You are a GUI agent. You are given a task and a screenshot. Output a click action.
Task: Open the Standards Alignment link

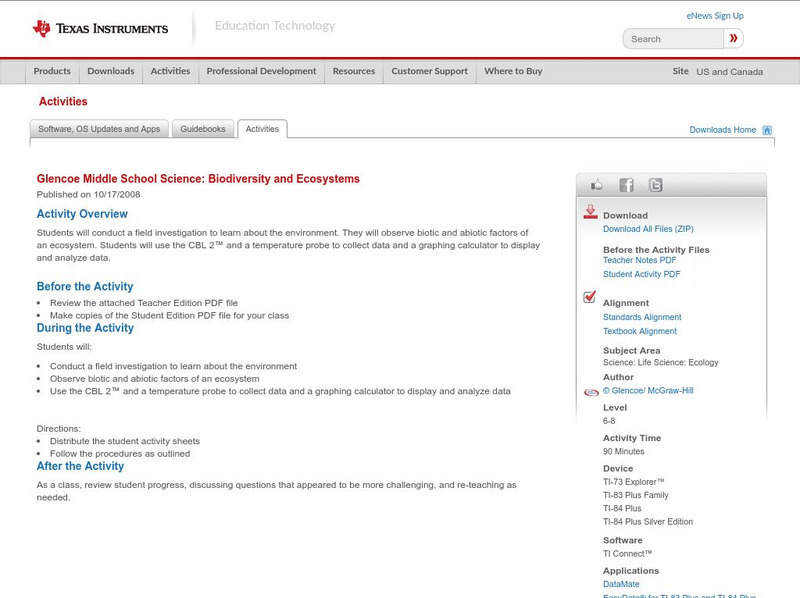point(642,317)
